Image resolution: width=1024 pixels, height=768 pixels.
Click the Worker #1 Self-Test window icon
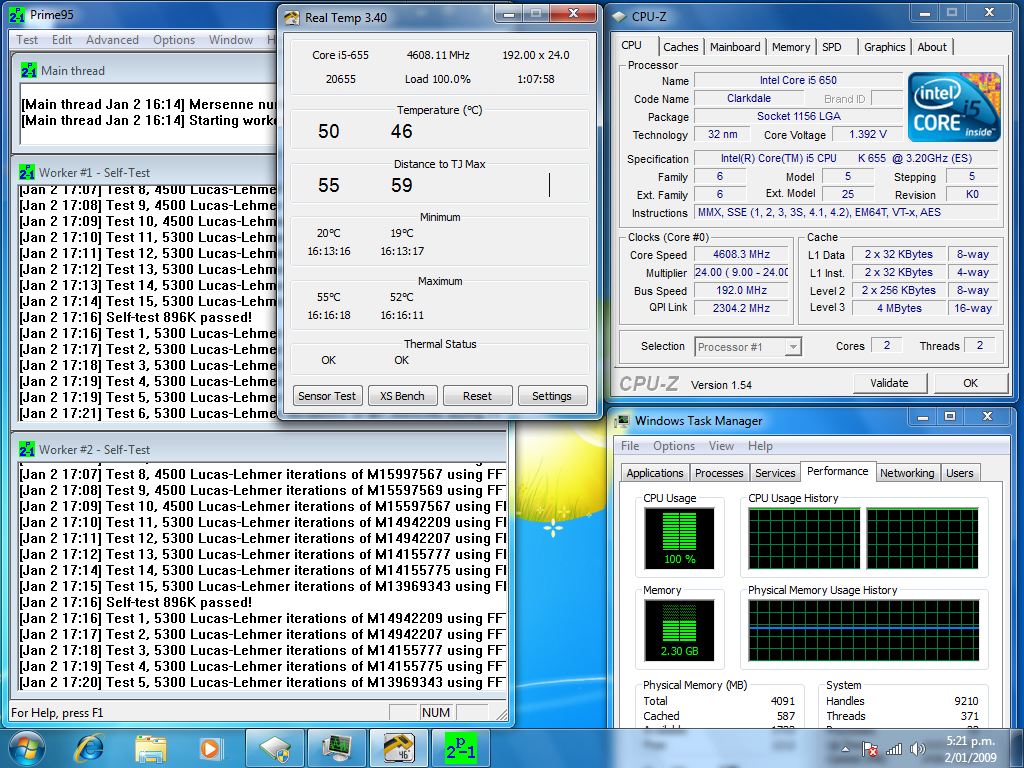[27, 172]
